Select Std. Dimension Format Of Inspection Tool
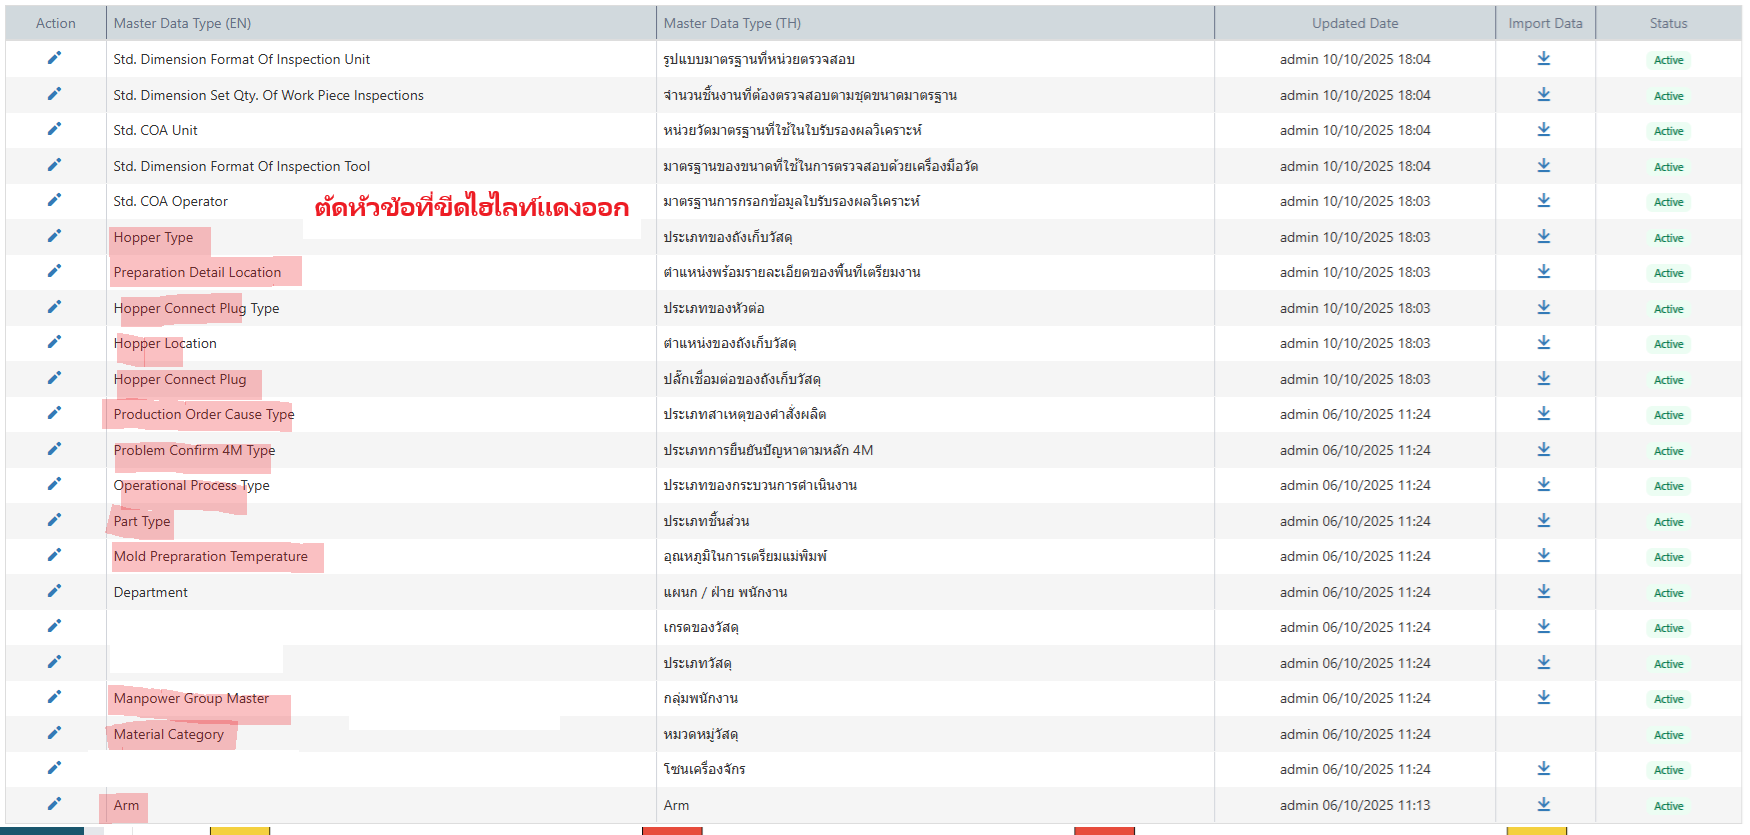 point(241,166)
